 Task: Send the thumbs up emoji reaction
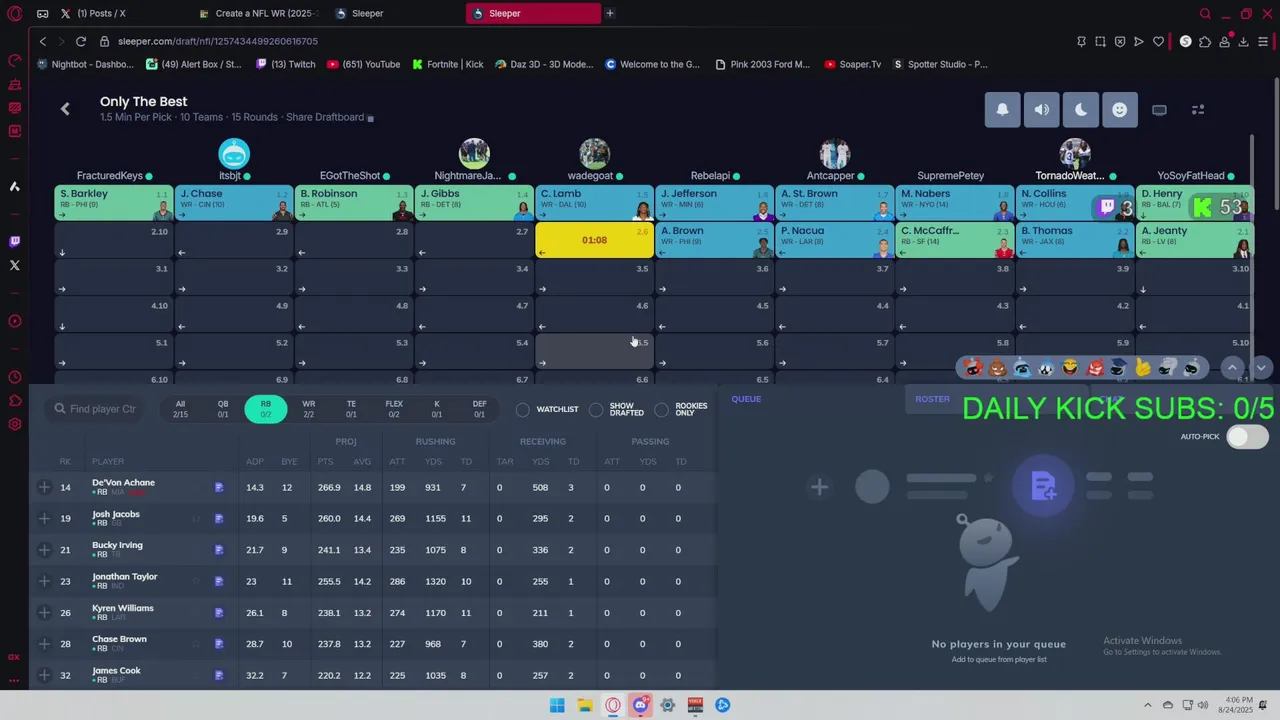[1142, 368]
